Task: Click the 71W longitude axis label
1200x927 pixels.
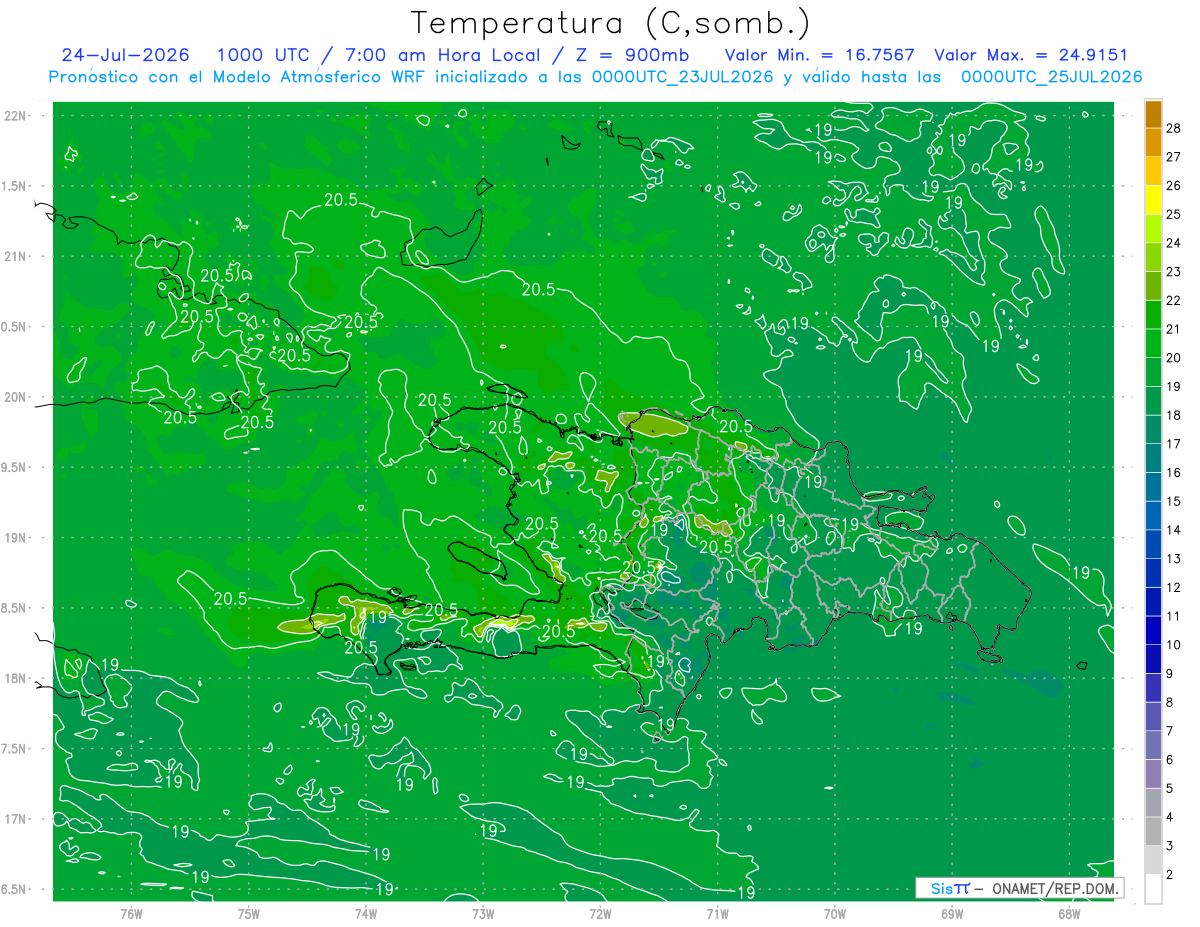Action: [x=717, y=913]
